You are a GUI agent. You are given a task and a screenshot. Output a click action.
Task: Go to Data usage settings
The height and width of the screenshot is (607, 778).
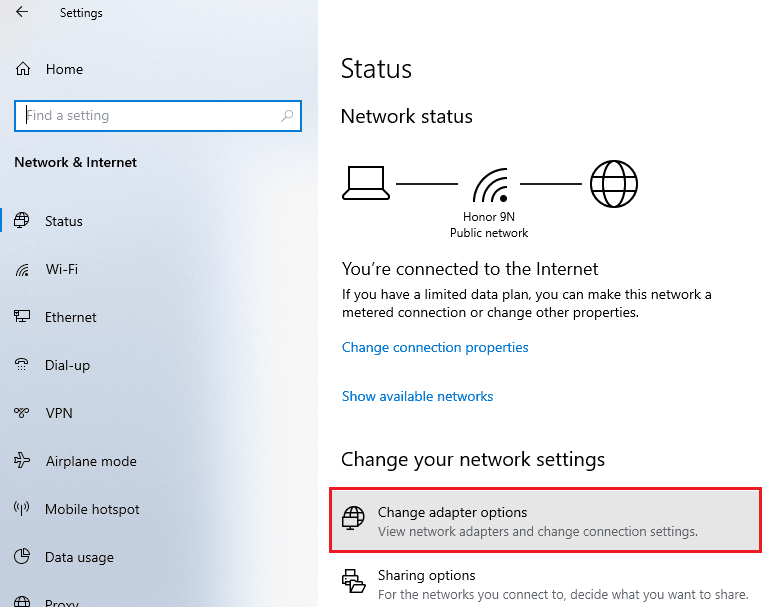[79, 557]
